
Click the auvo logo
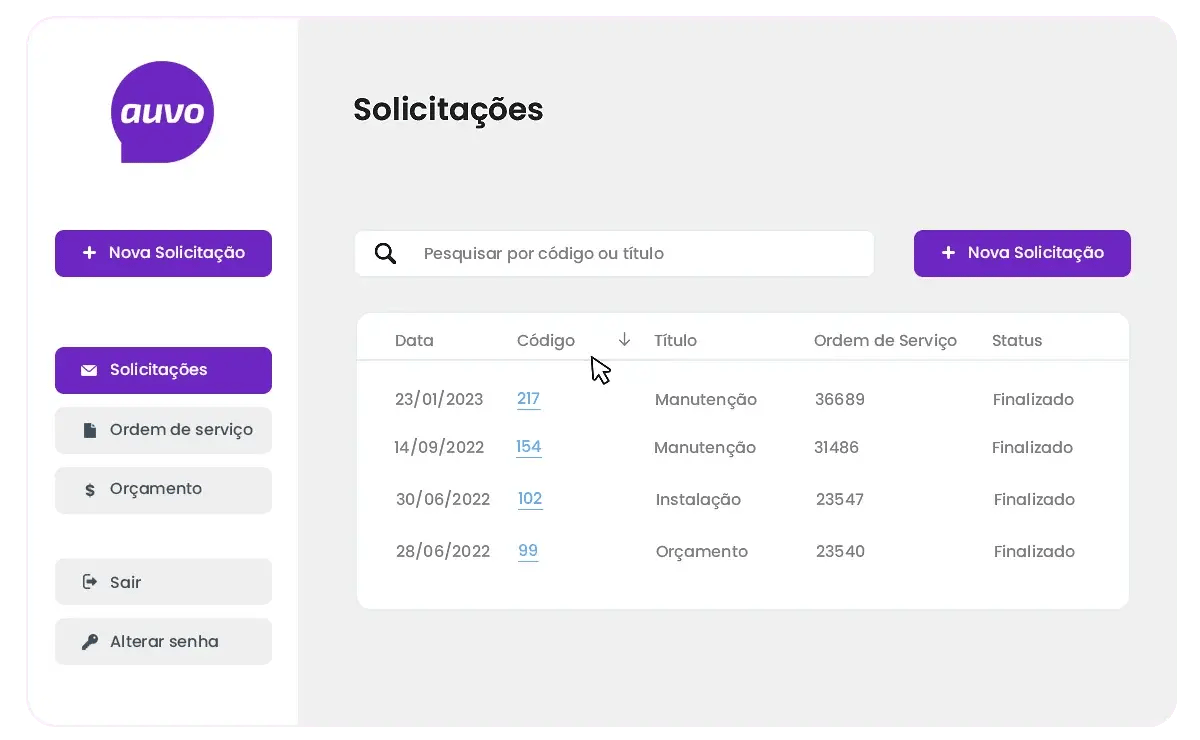pyautogui.click(x=162, y=112)
